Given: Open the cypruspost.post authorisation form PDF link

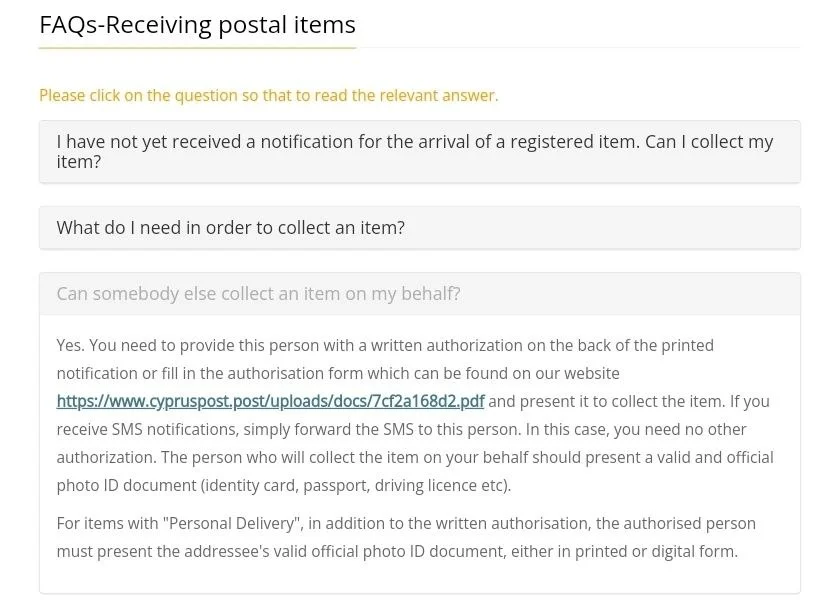Looking at the screenshot, I should 270,402.
